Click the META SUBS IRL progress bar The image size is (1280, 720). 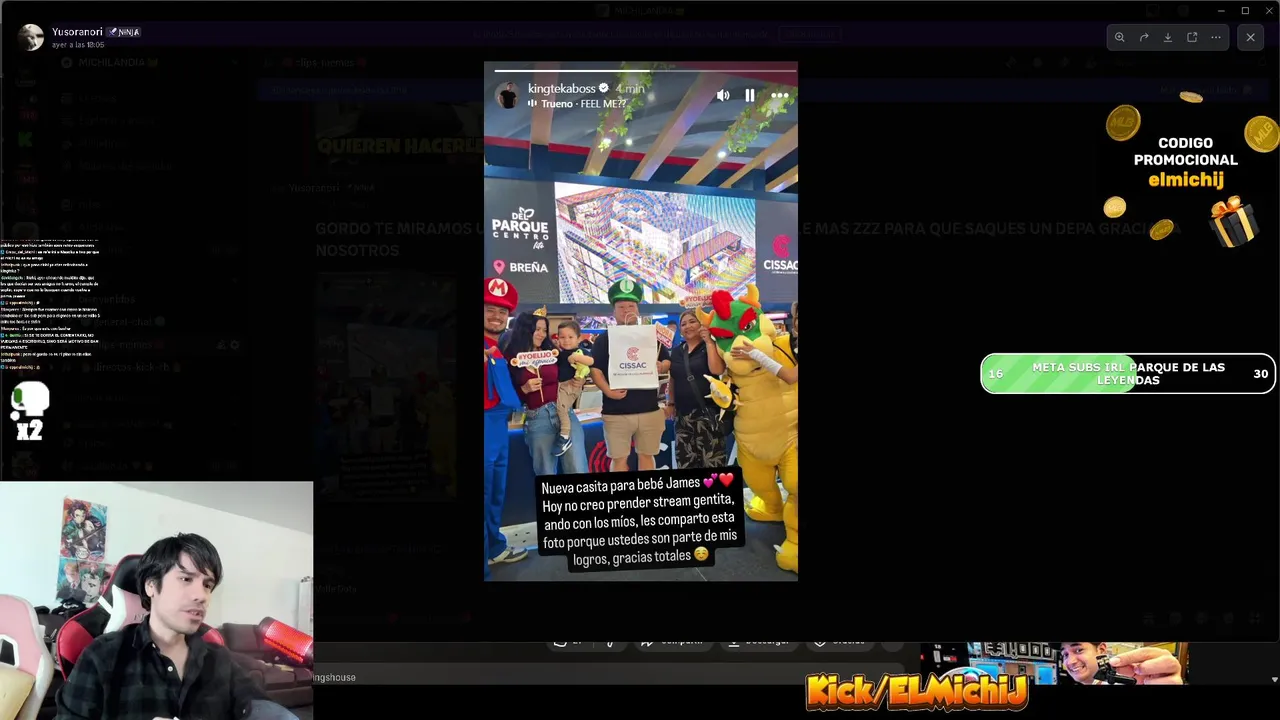point(1128,374)
